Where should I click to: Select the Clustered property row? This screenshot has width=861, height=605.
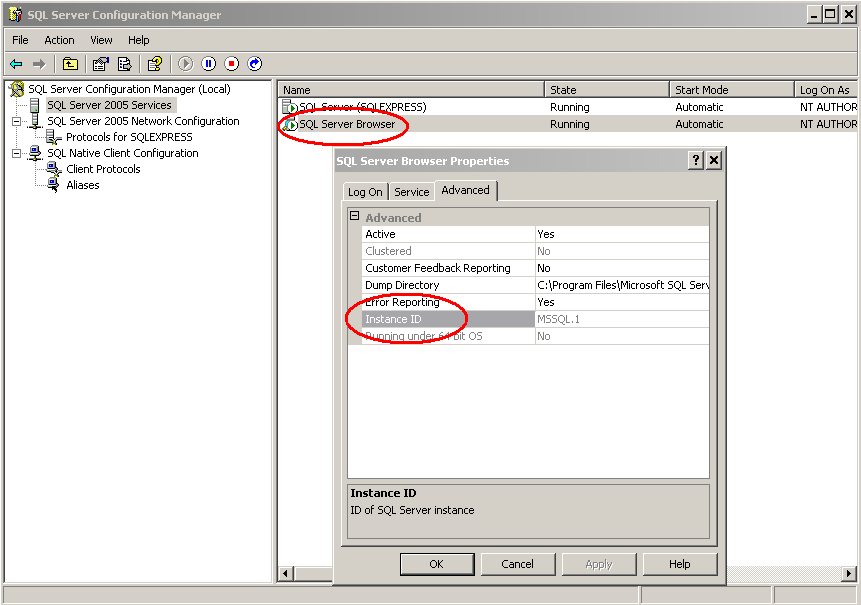coord(535,251)
